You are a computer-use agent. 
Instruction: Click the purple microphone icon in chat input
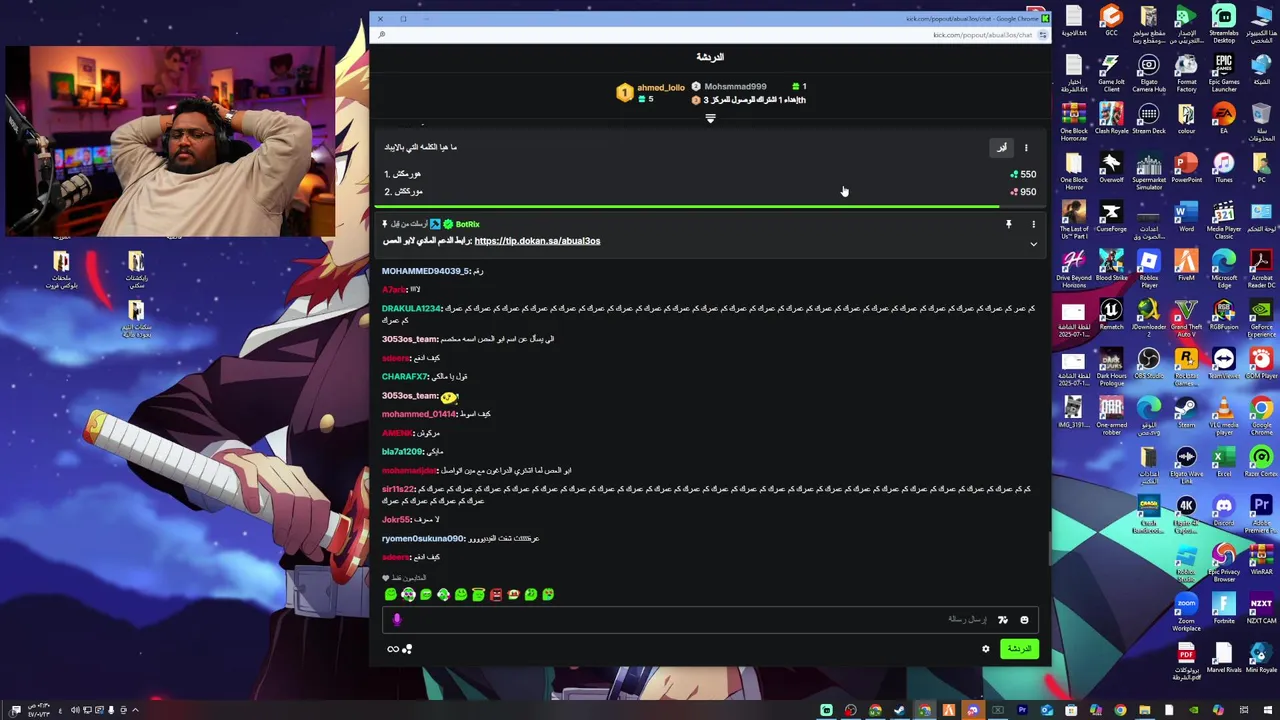[397, 620]
